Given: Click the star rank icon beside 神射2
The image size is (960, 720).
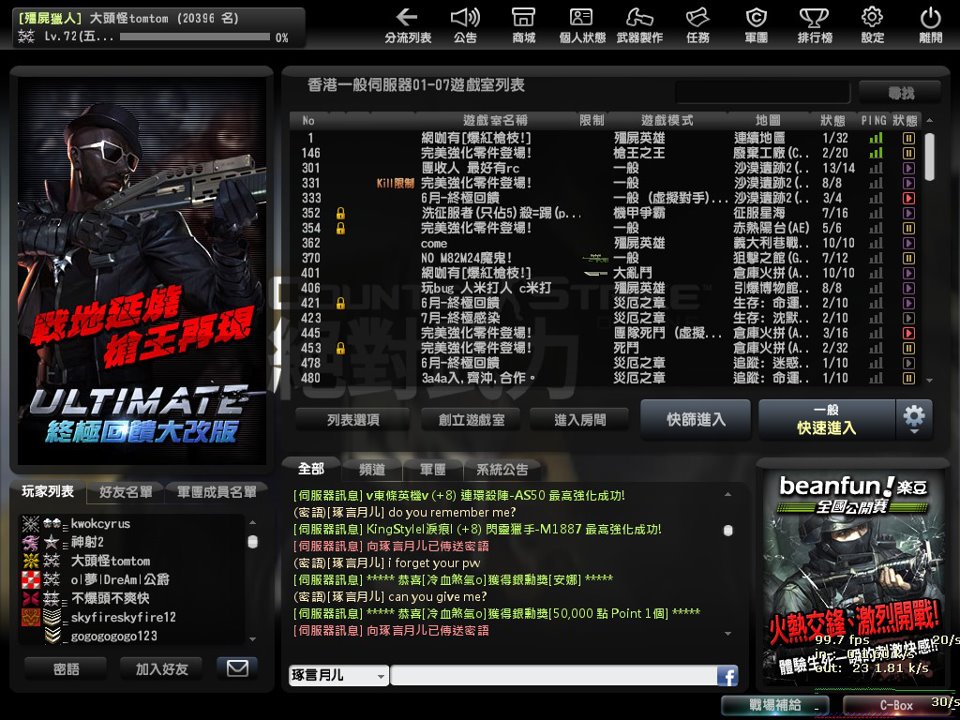Looking at the screenshot, I should (51, 542).
